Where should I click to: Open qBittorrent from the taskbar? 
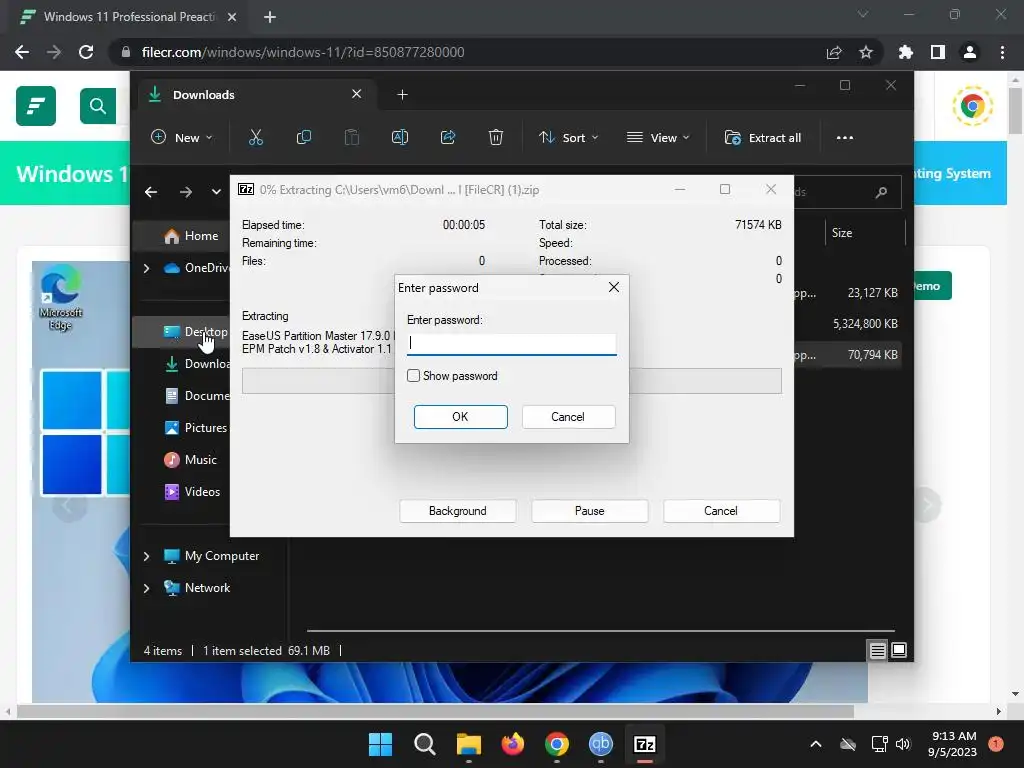pos(601,744)
